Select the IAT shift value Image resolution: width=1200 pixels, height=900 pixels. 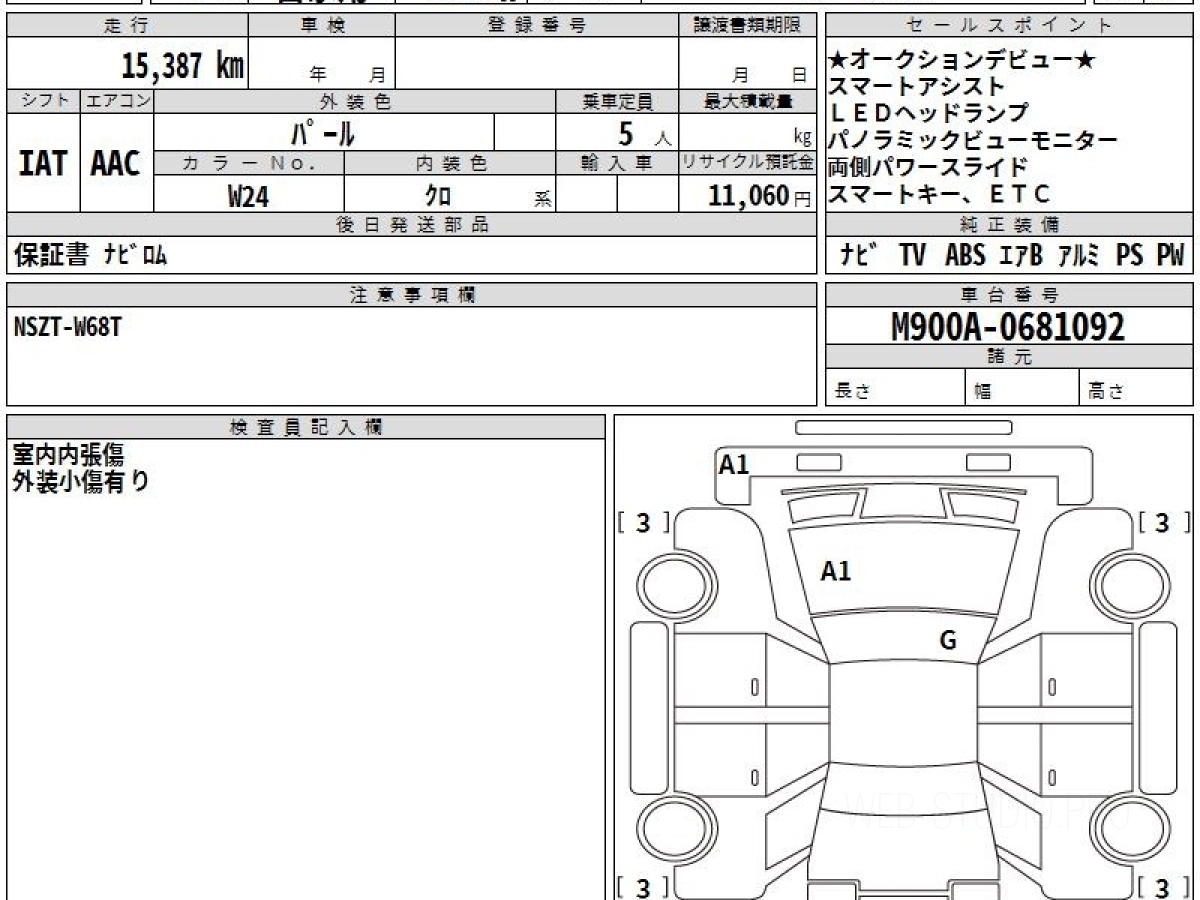[x=43, y=163]
